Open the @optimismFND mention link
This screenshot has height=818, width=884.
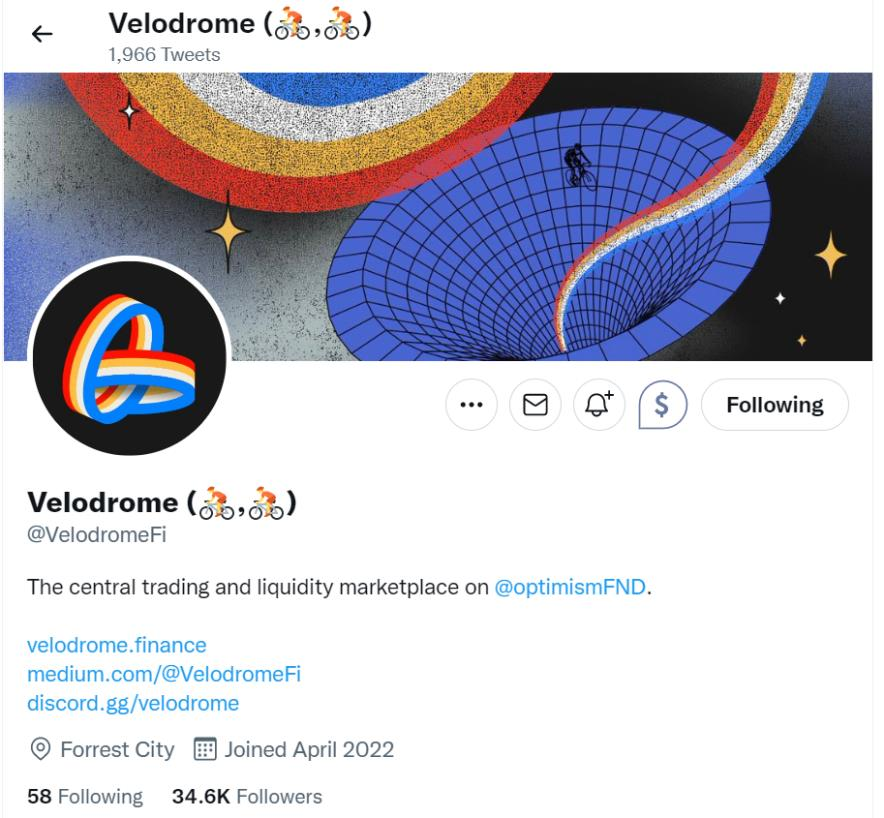pyautogui.click(x=570, y=587)
